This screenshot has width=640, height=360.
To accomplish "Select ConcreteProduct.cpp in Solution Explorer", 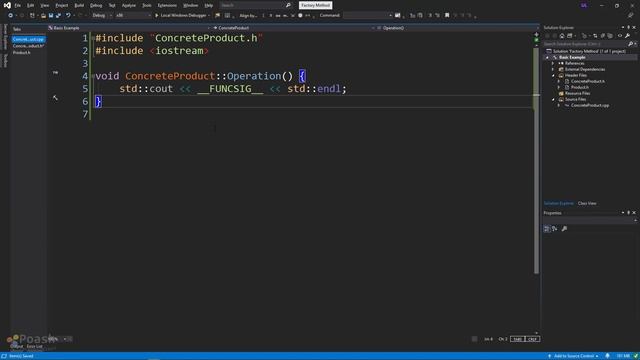I will click(x=589, y=105).
